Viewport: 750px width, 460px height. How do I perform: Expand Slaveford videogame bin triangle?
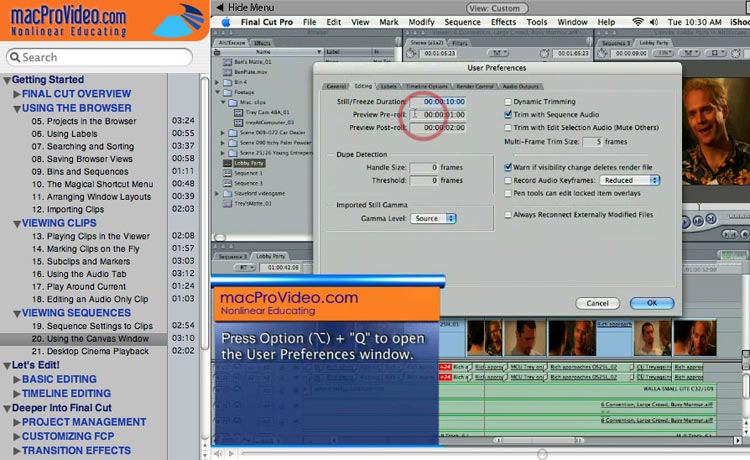(x=217, y=194)
